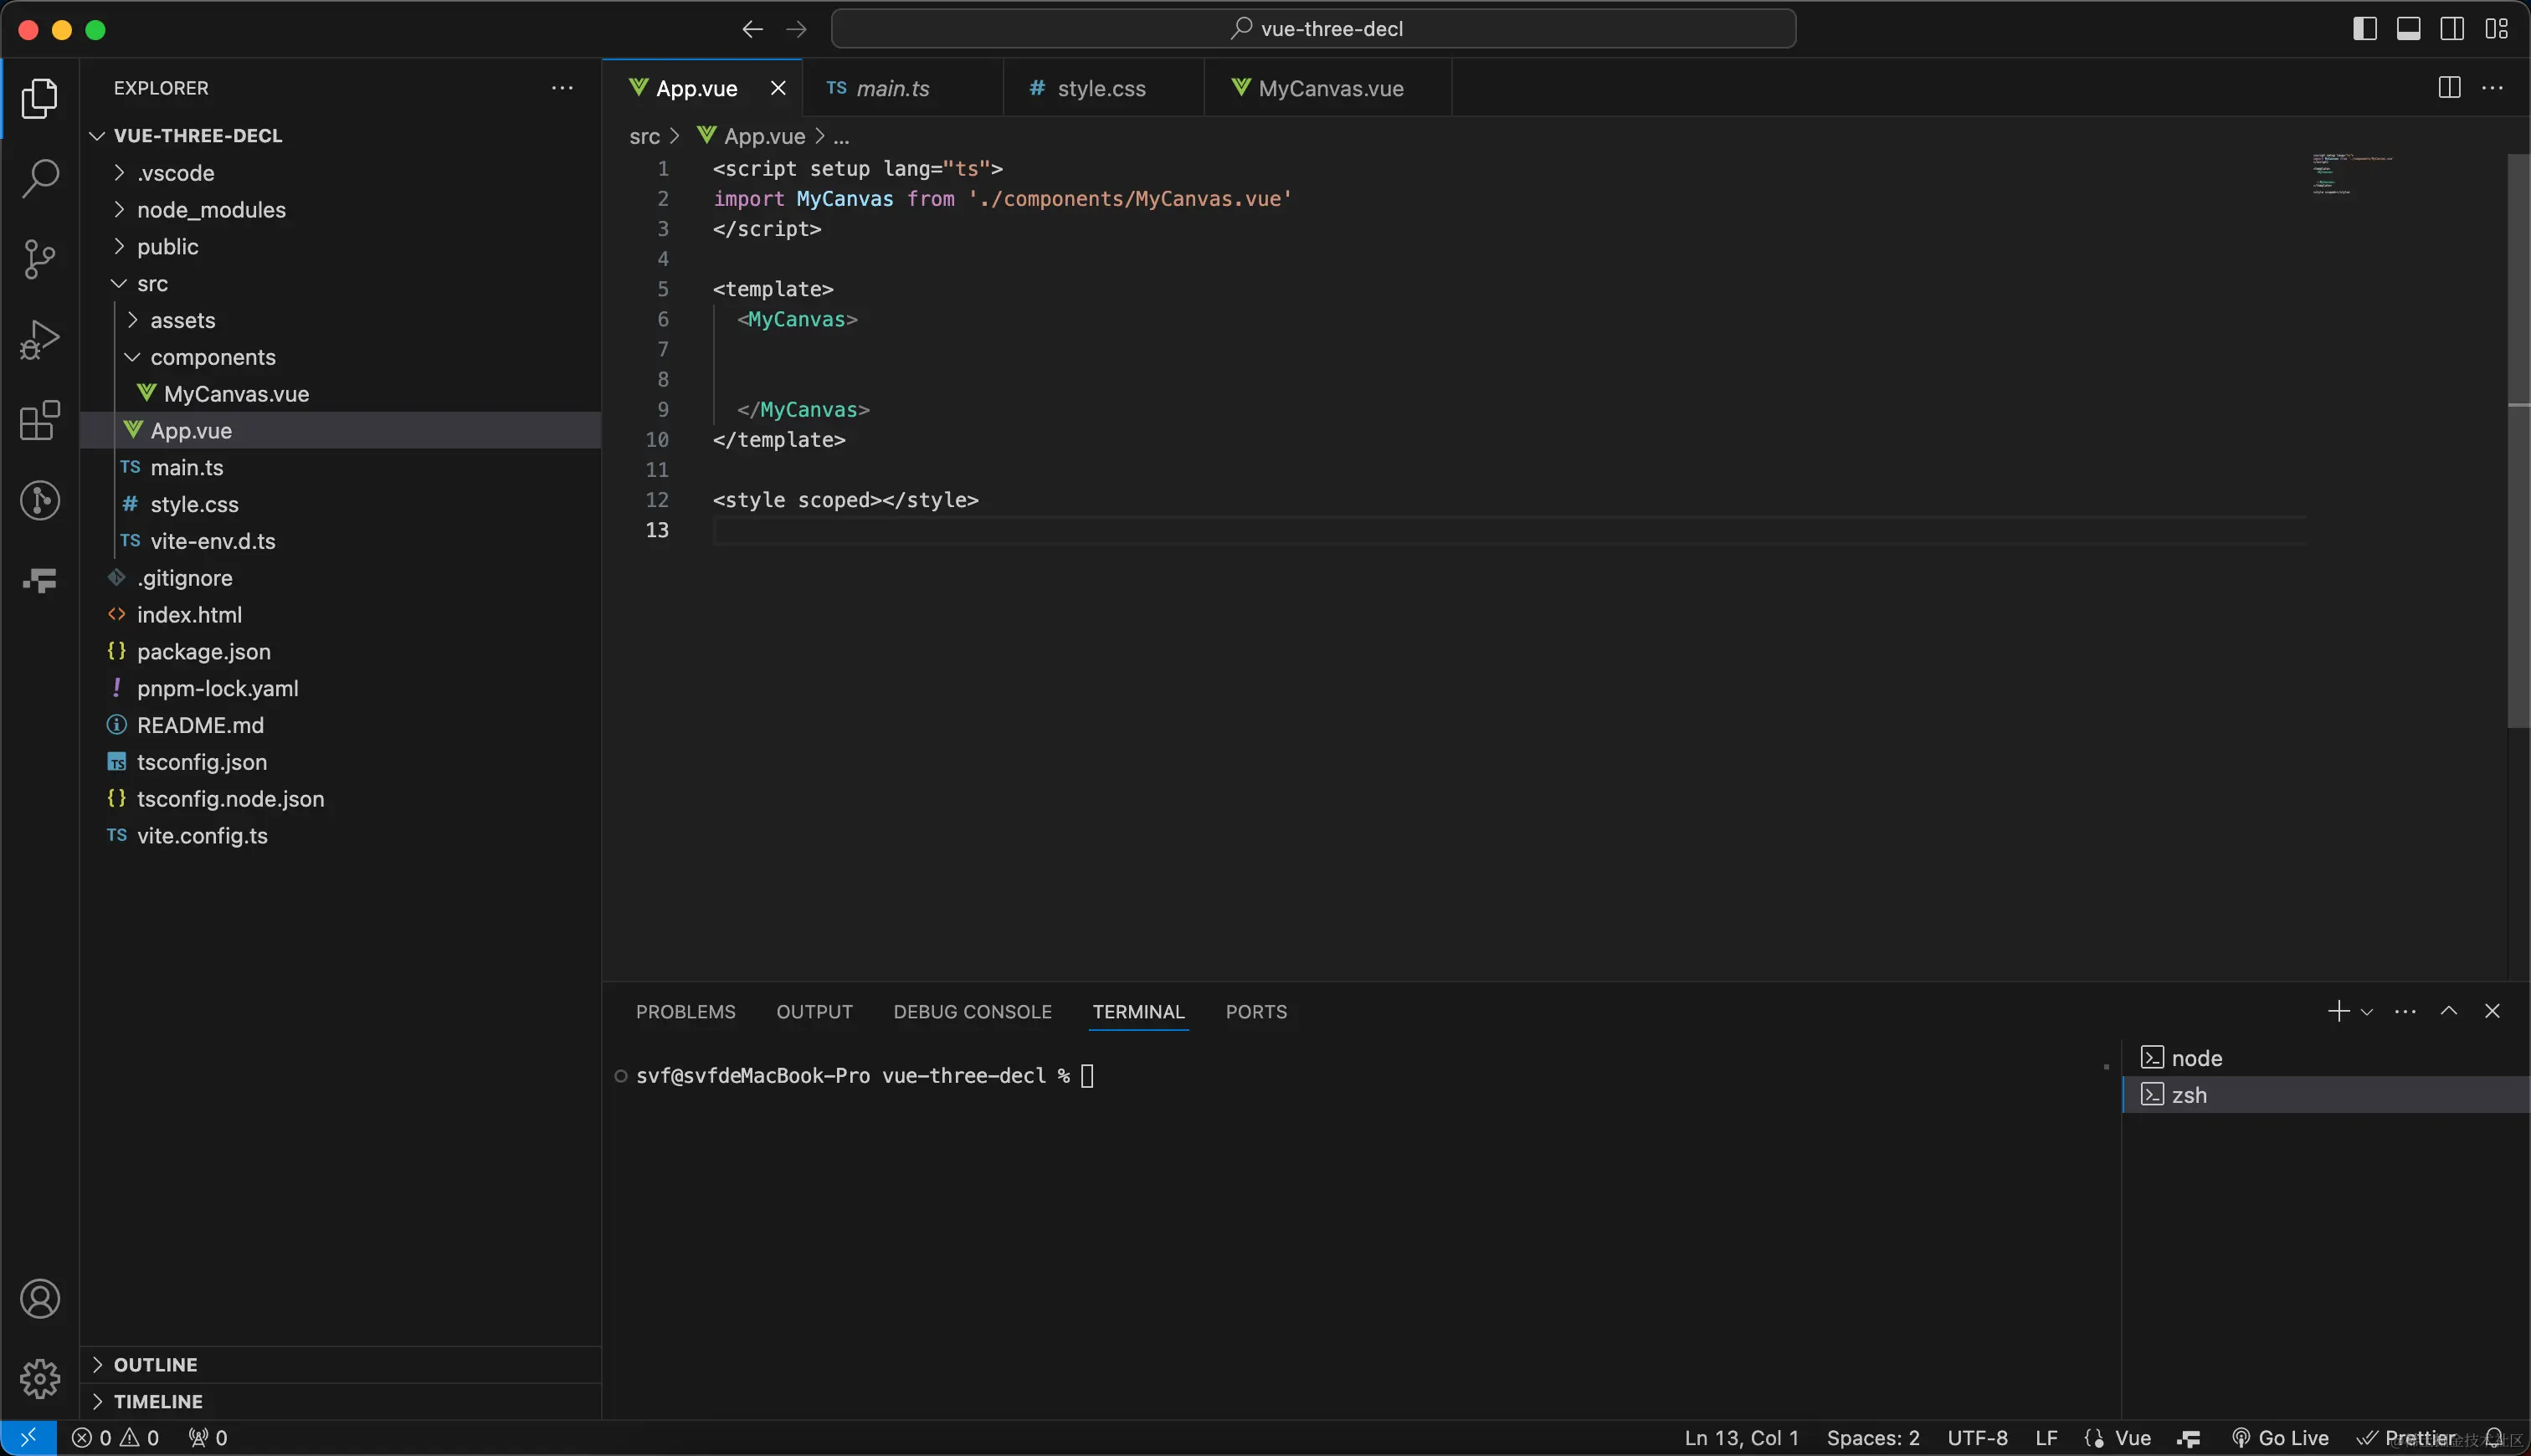The image size is (2531, 1456).
Task: Open the Accounts menu icon
Action: point(40,1299)
